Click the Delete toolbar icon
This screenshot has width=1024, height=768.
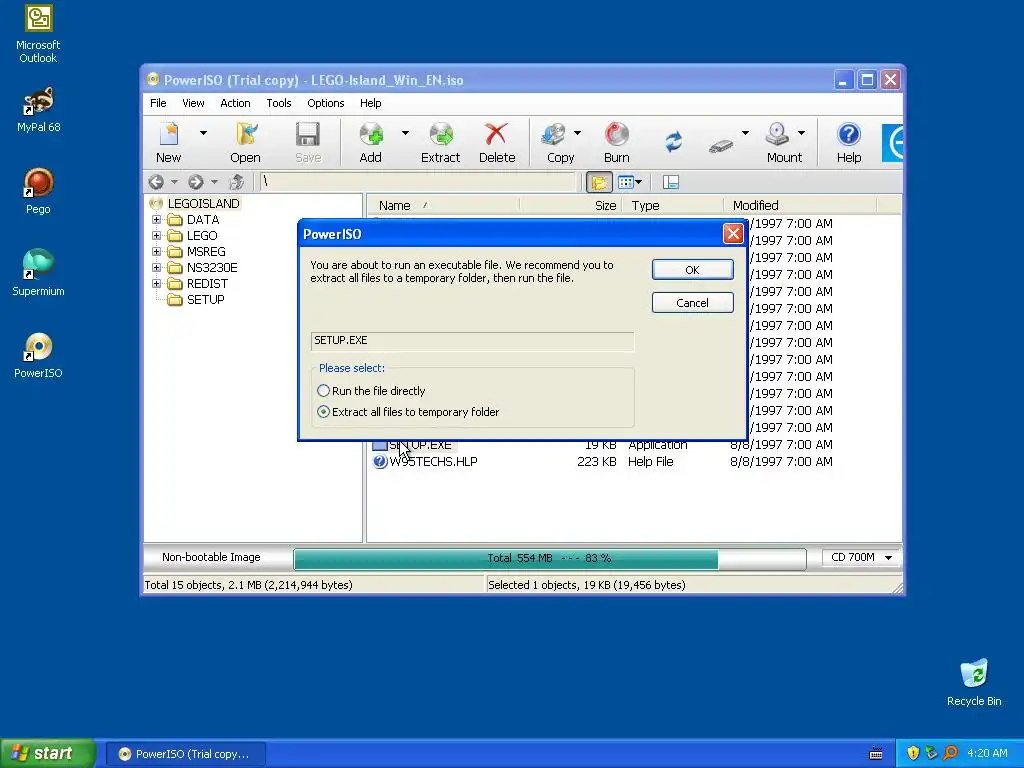(x=496, y=134)
